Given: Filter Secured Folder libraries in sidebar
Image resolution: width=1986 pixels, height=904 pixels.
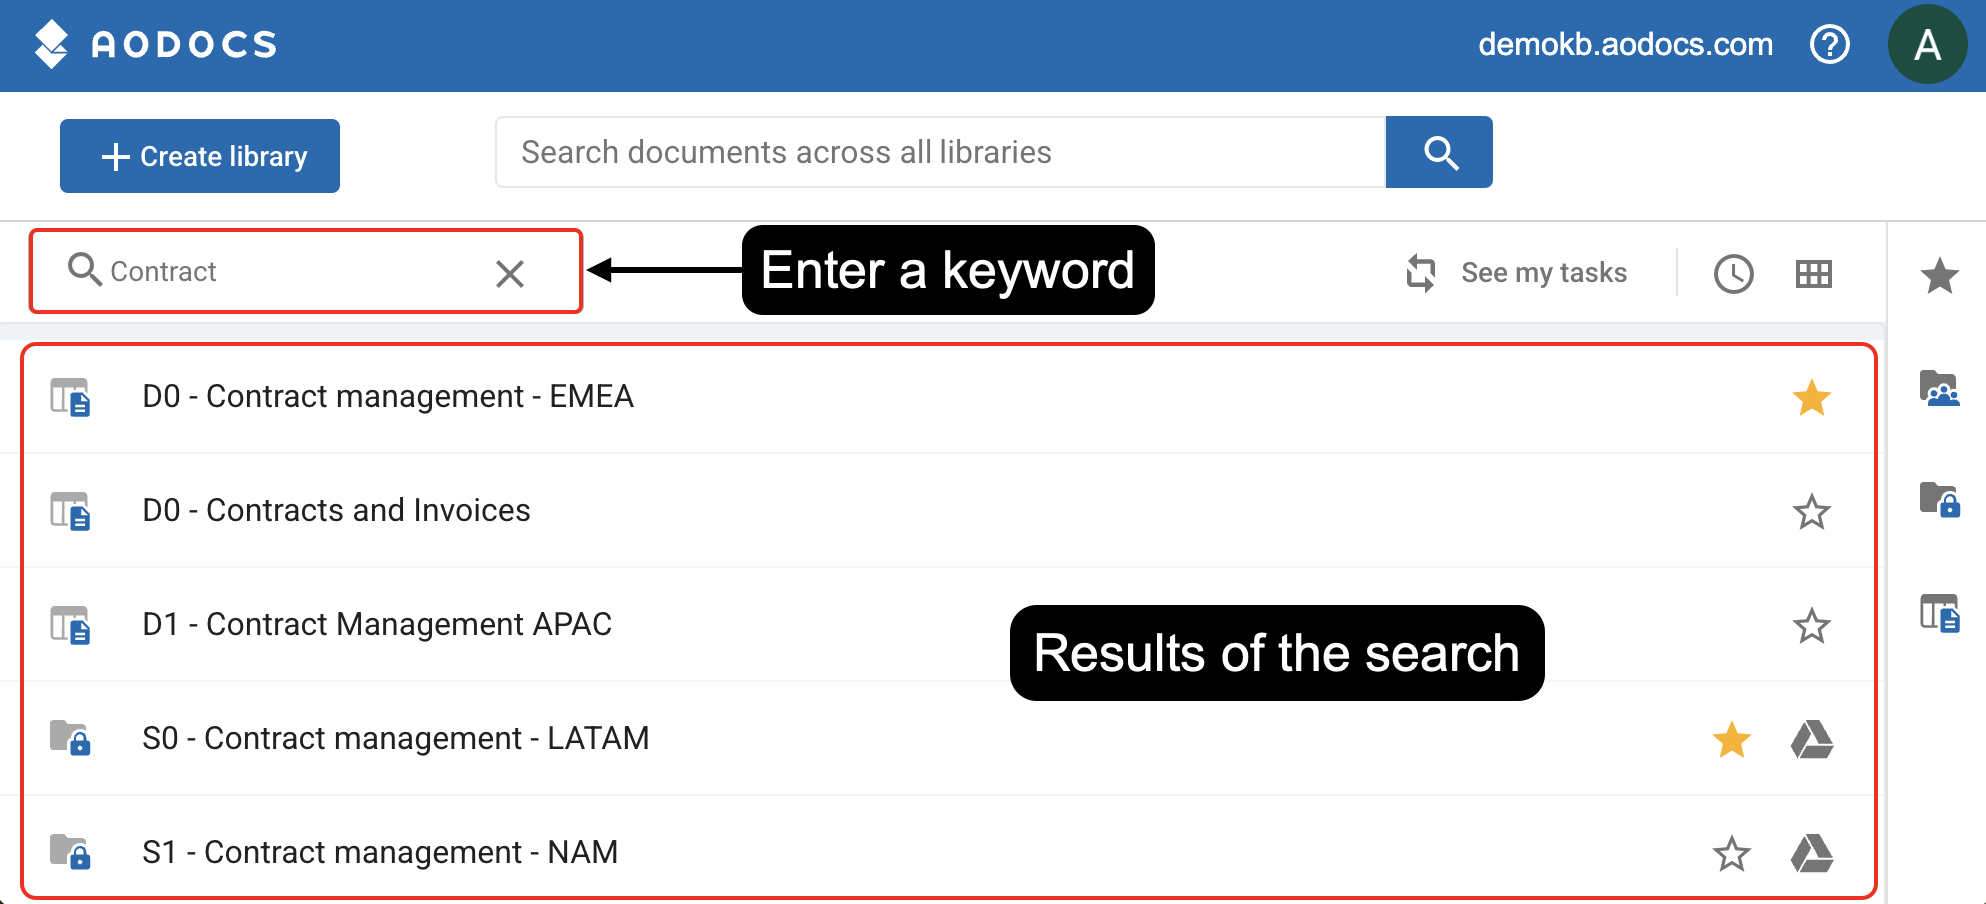Looking at the screenshot, I should click(1939, 498).
